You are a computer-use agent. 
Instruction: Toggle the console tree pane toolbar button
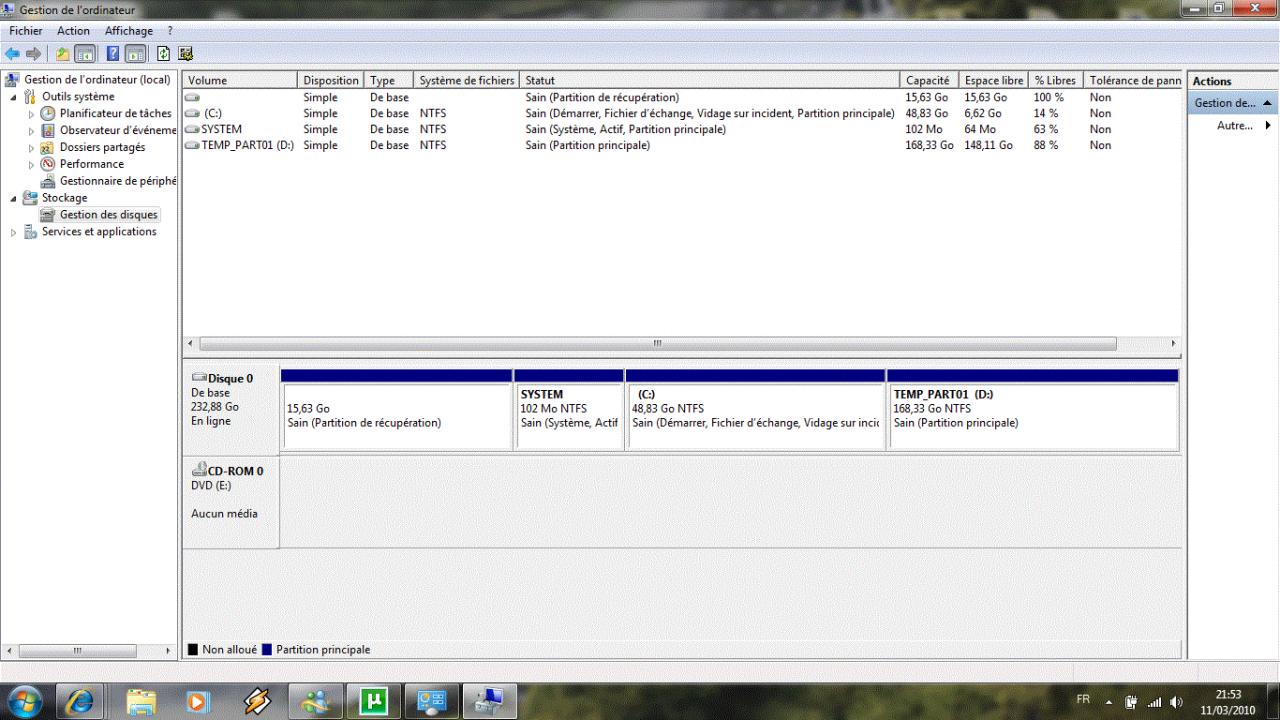[85, 53]
